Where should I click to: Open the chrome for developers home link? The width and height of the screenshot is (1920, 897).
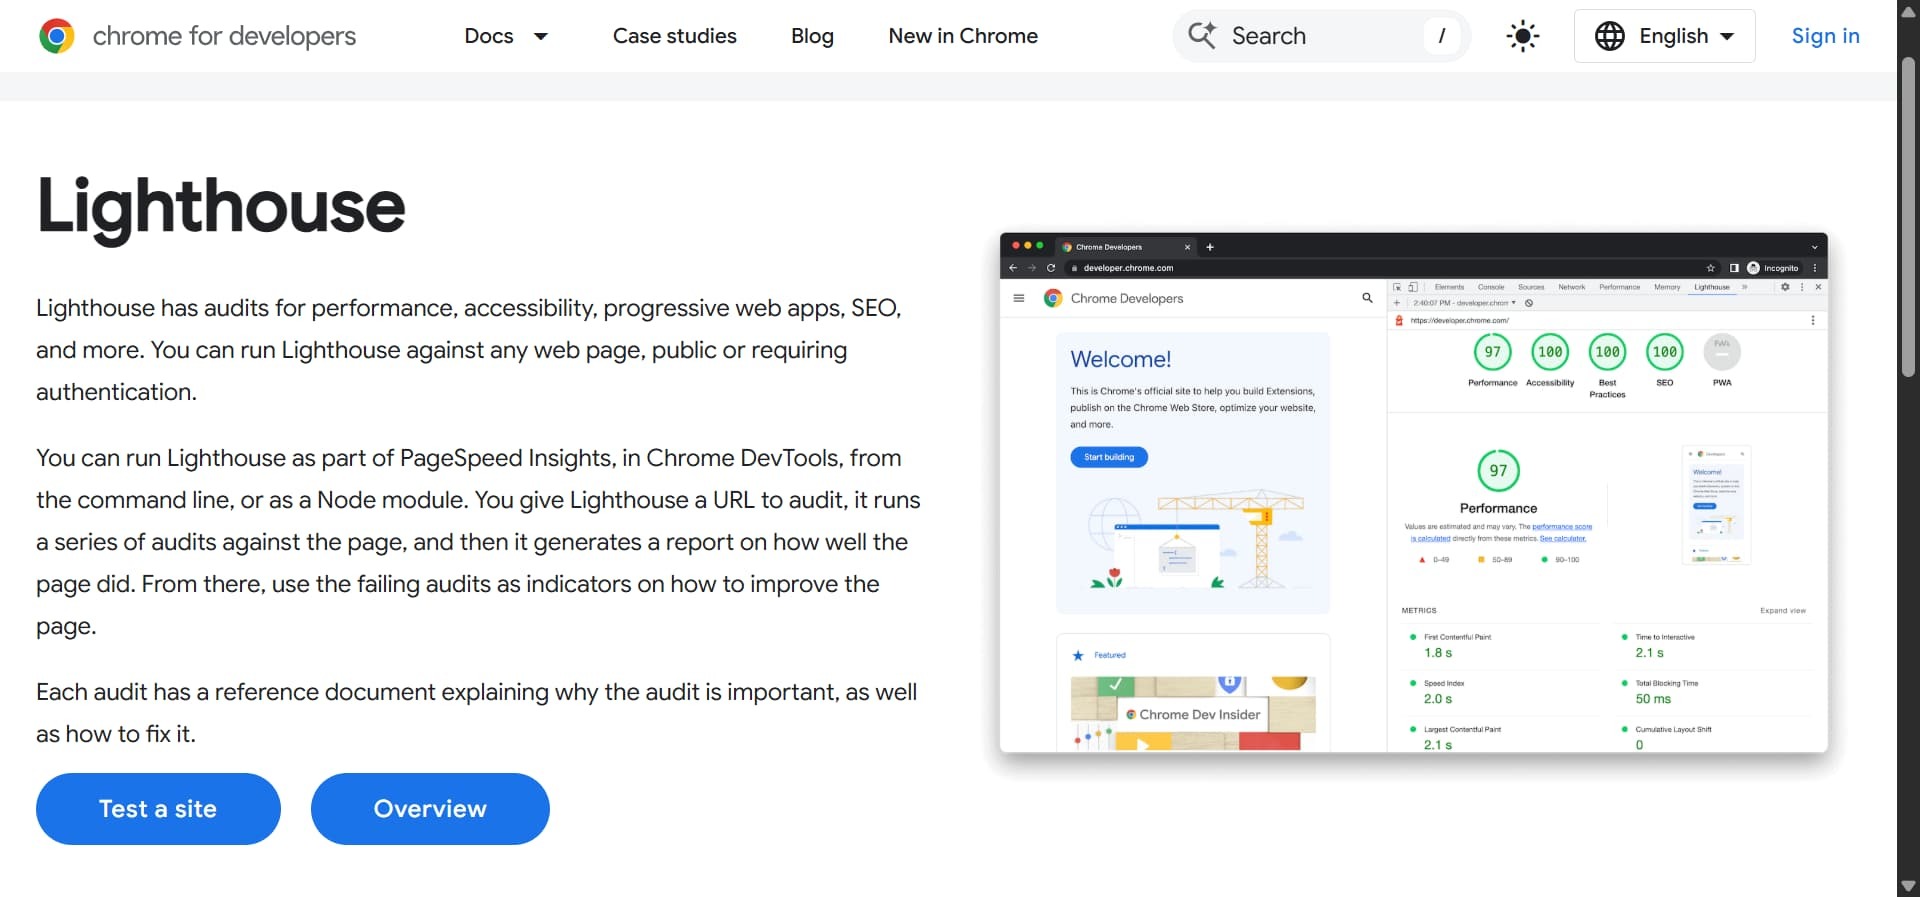point(197,36)
